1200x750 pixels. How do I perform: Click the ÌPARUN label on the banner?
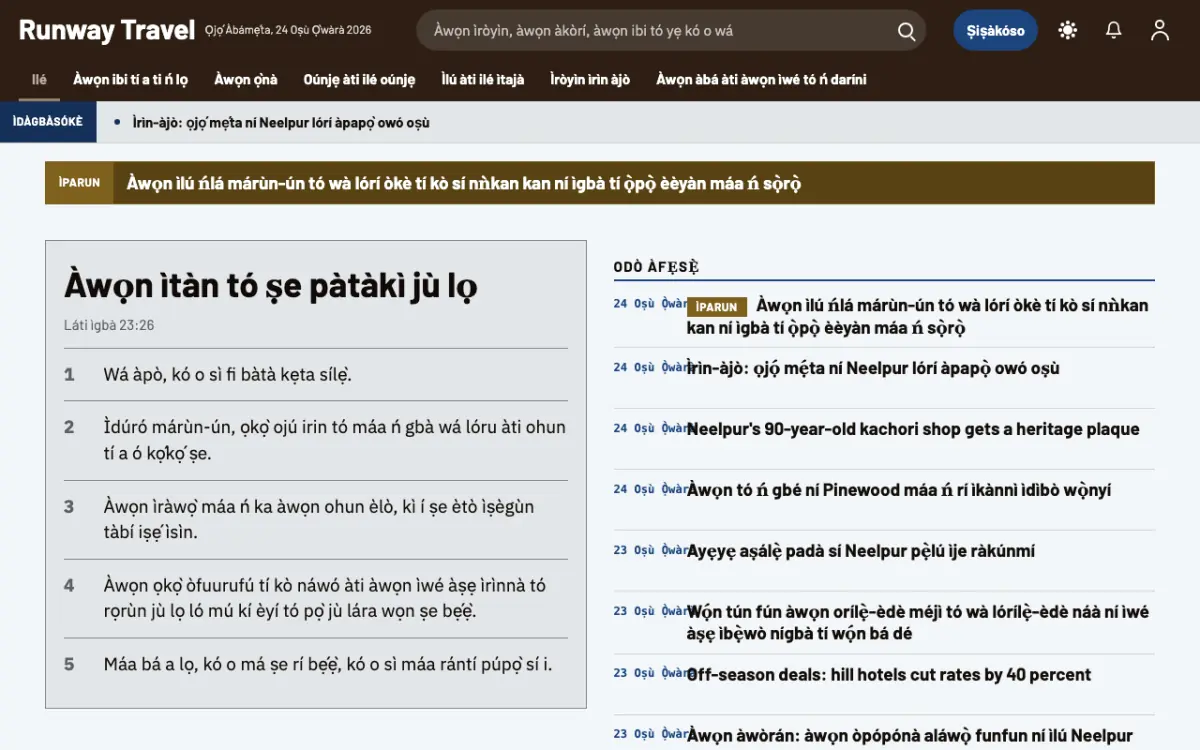pos(79,183)
